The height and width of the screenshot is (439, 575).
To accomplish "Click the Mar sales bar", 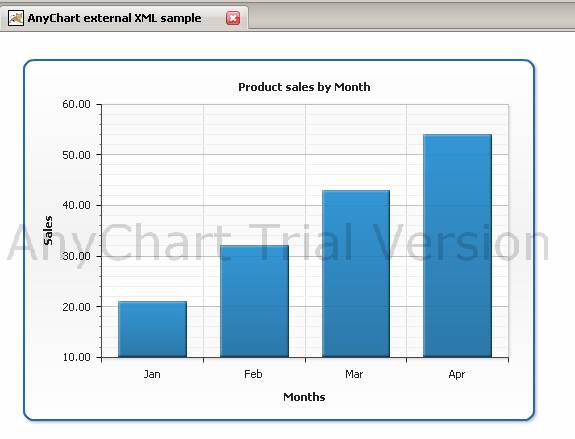I will point(356,274).
